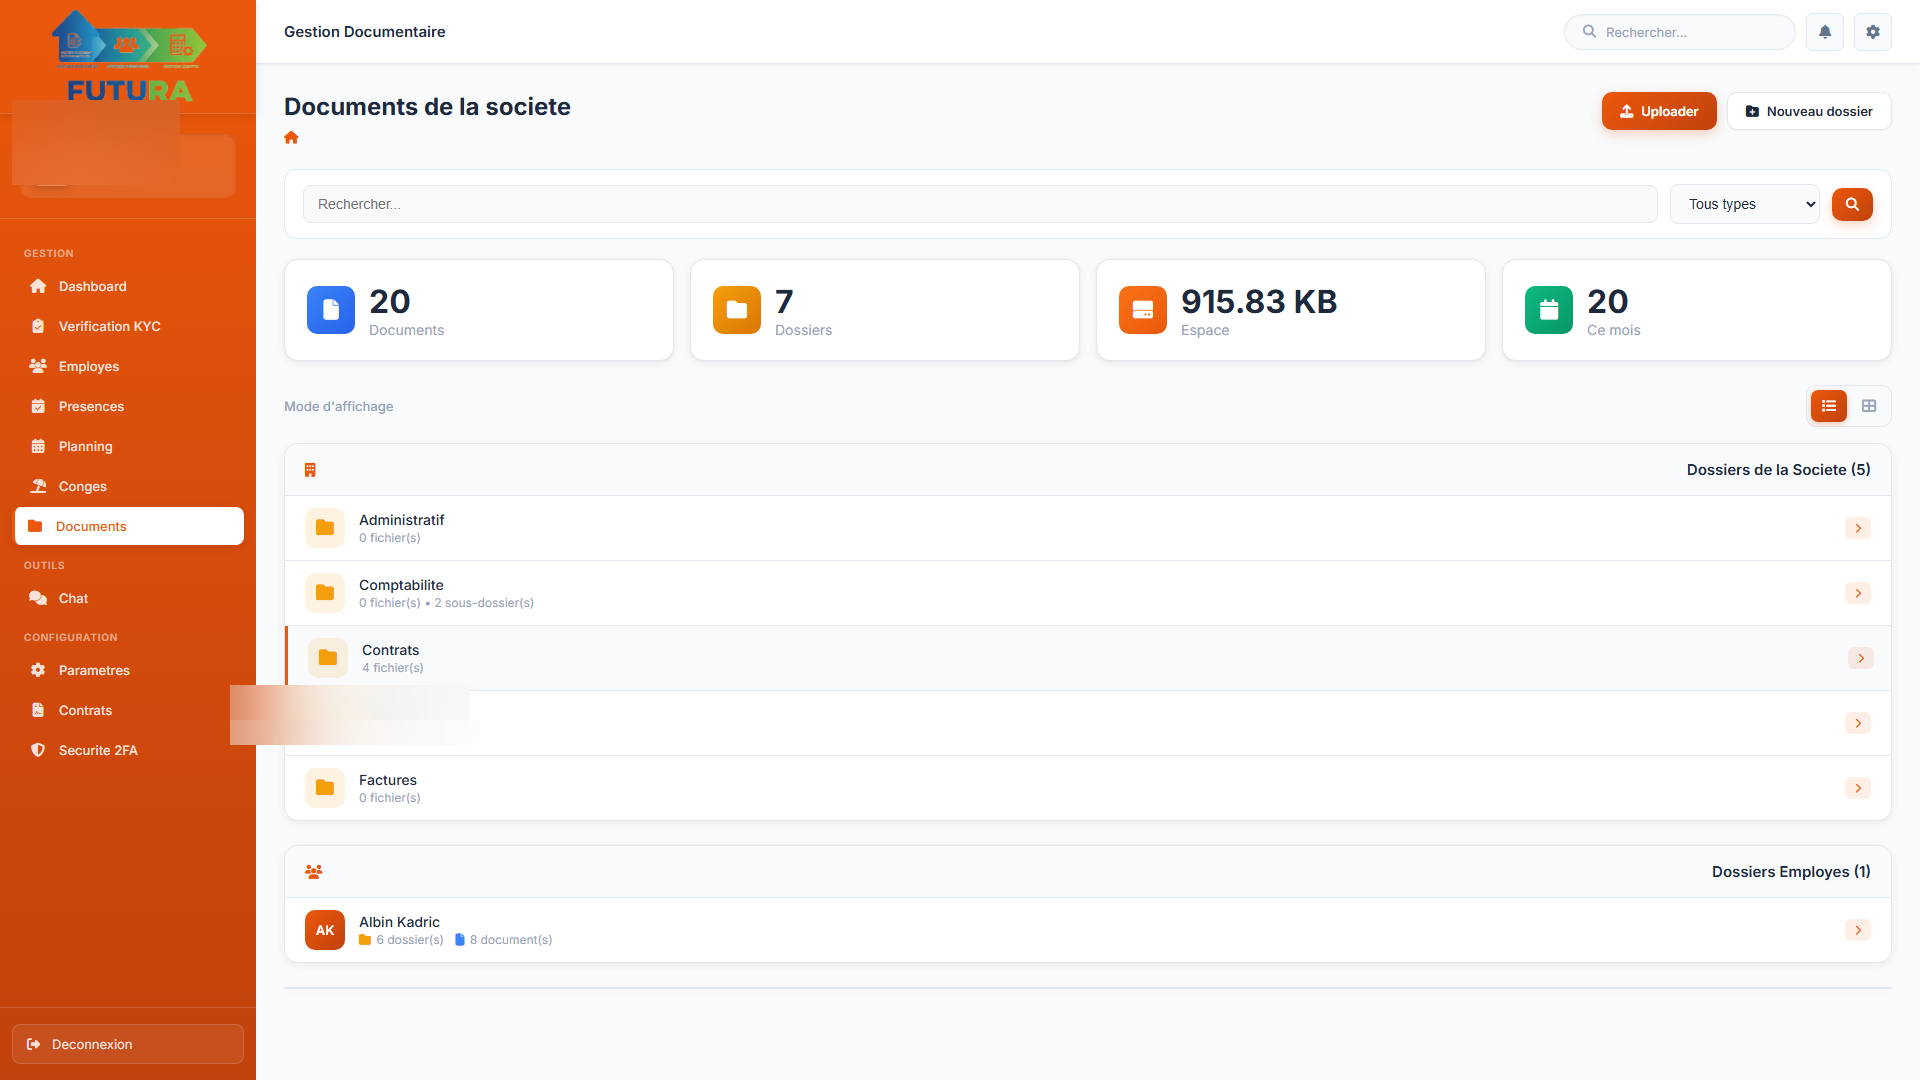Switch to grid view mode
The width and height of the screenshot is (1920, 1080).
click(x=1868, y=406)
